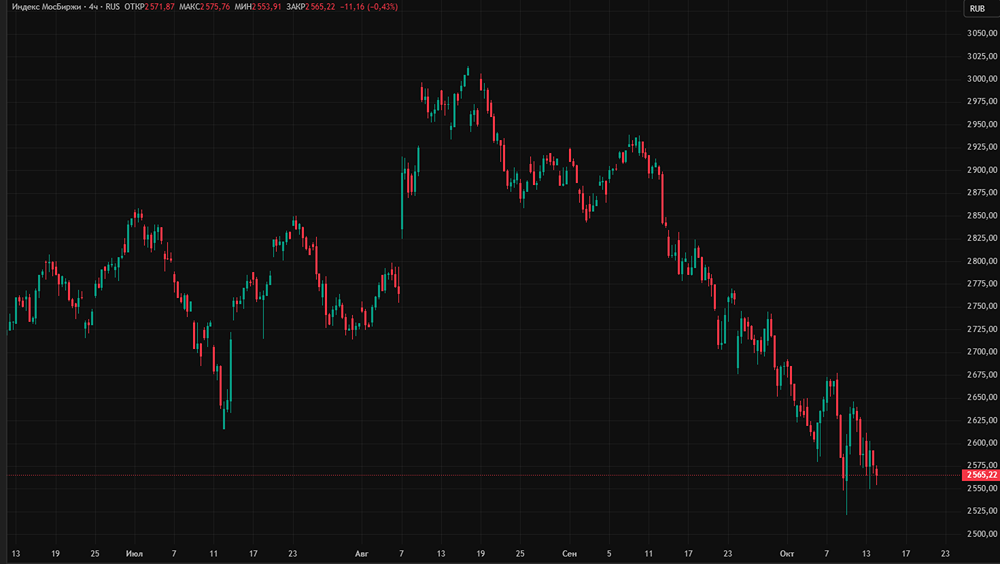Click the 3000,00 price axis label

pyautogui.click(x=982, y=79)
